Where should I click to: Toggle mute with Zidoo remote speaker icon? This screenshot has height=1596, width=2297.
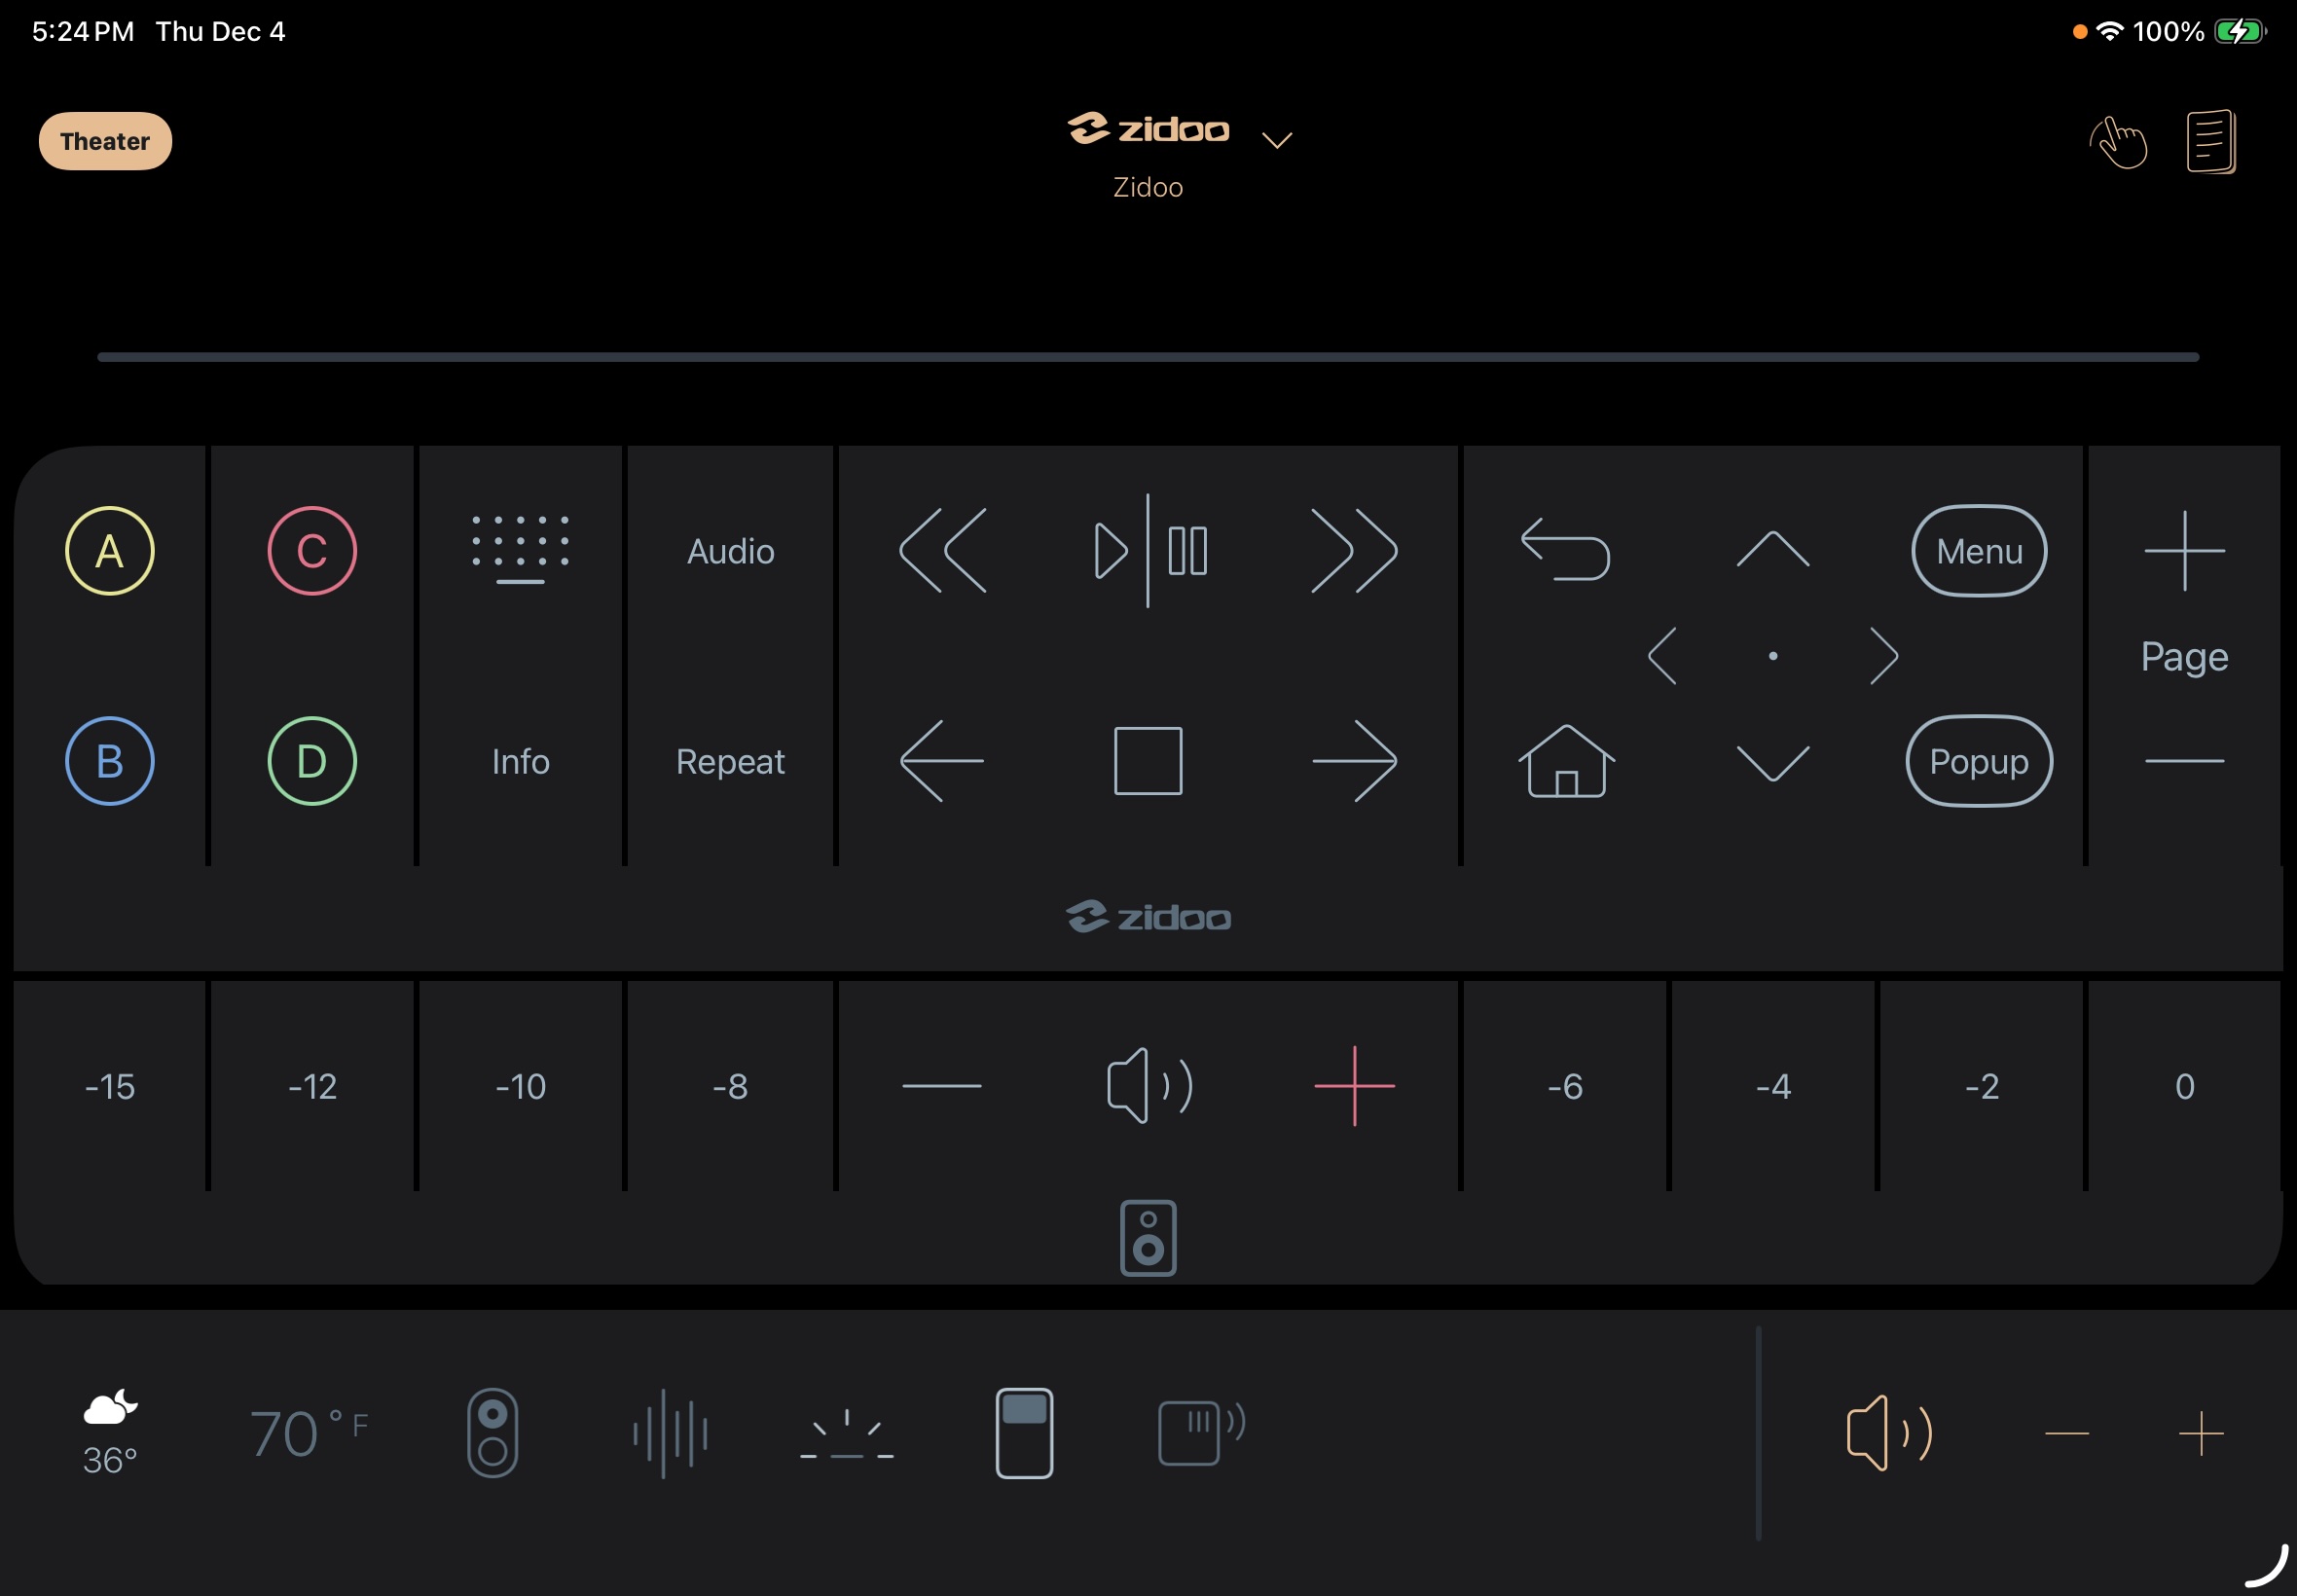tap(1149, 1086)
